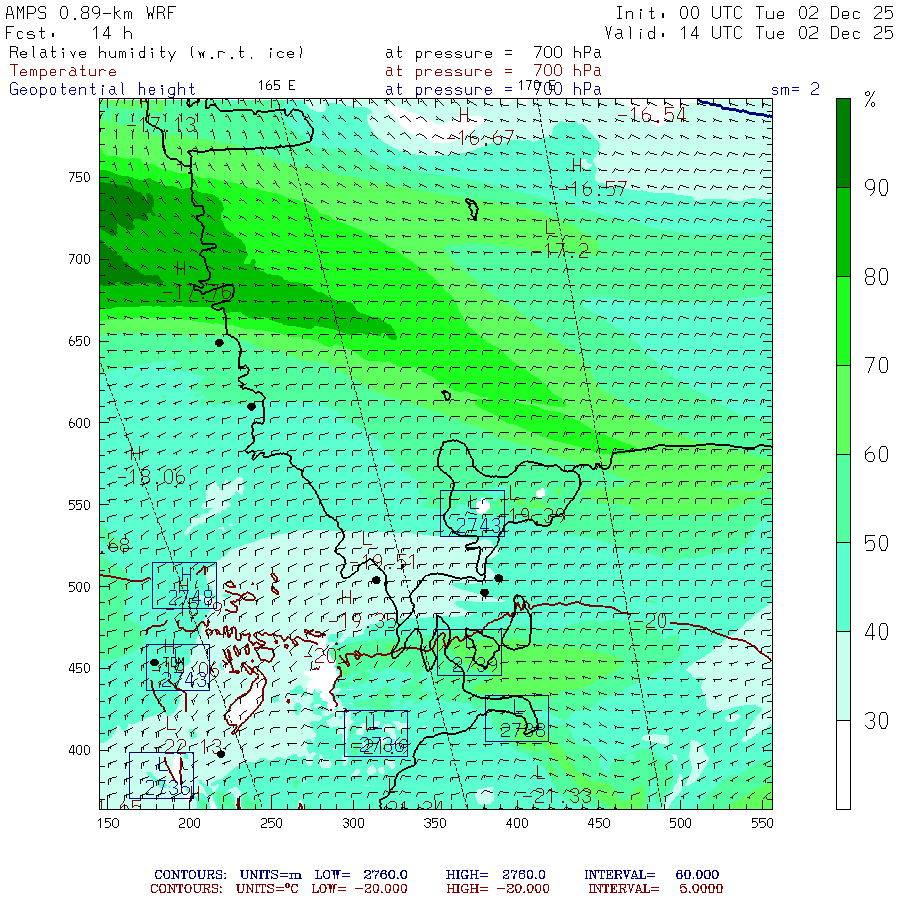Click the 'Fcst: 14 h' forecast label

click(x=69, y=33)
